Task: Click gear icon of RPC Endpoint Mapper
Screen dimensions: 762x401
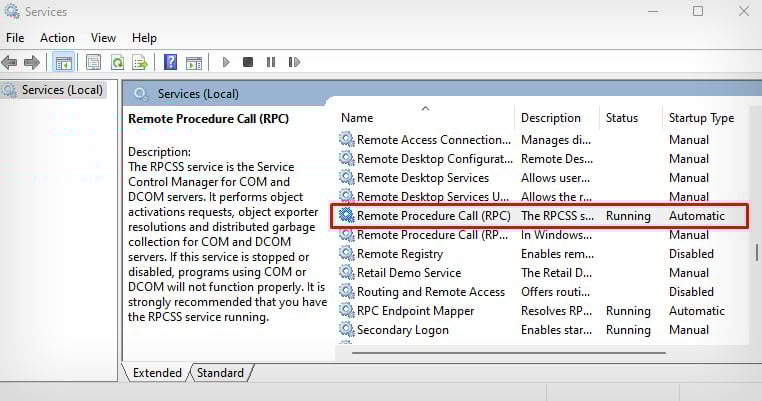Action: [346, 310]
